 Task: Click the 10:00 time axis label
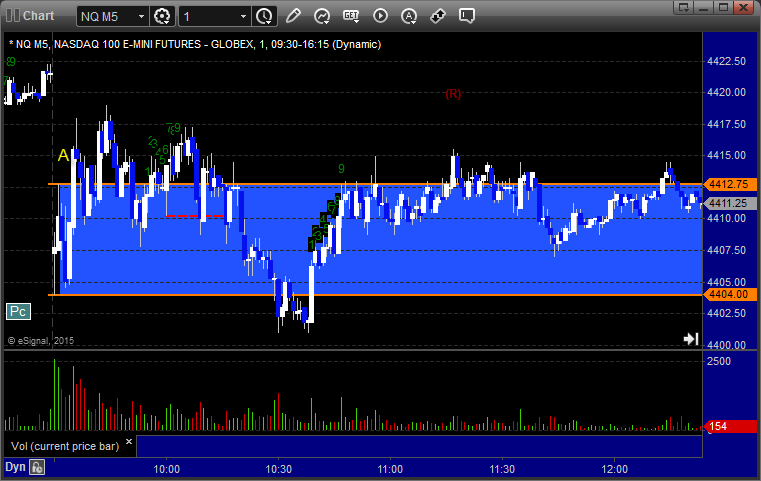(166, 469)
